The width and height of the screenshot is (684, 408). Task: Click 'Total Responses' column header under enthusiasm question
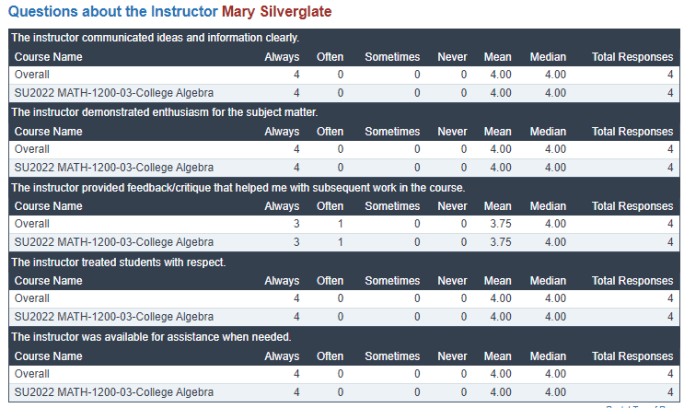point(632,132)
